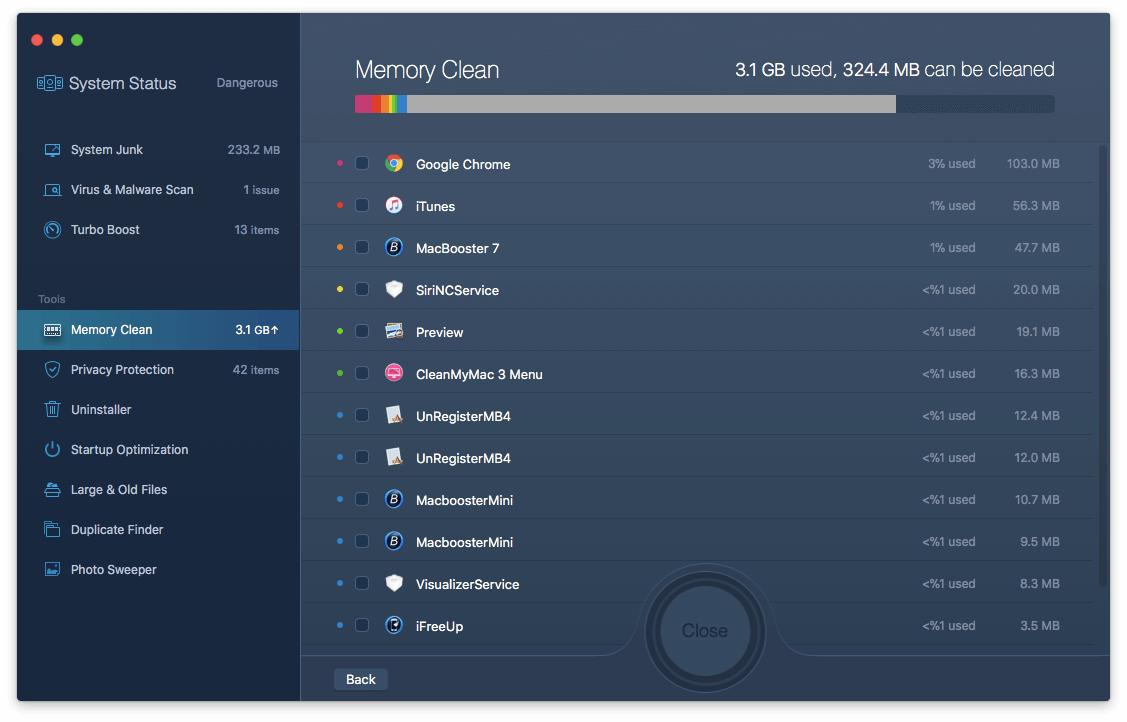
Task: Click the CleanMyMac 3 Menu icon
Action: 394,374
